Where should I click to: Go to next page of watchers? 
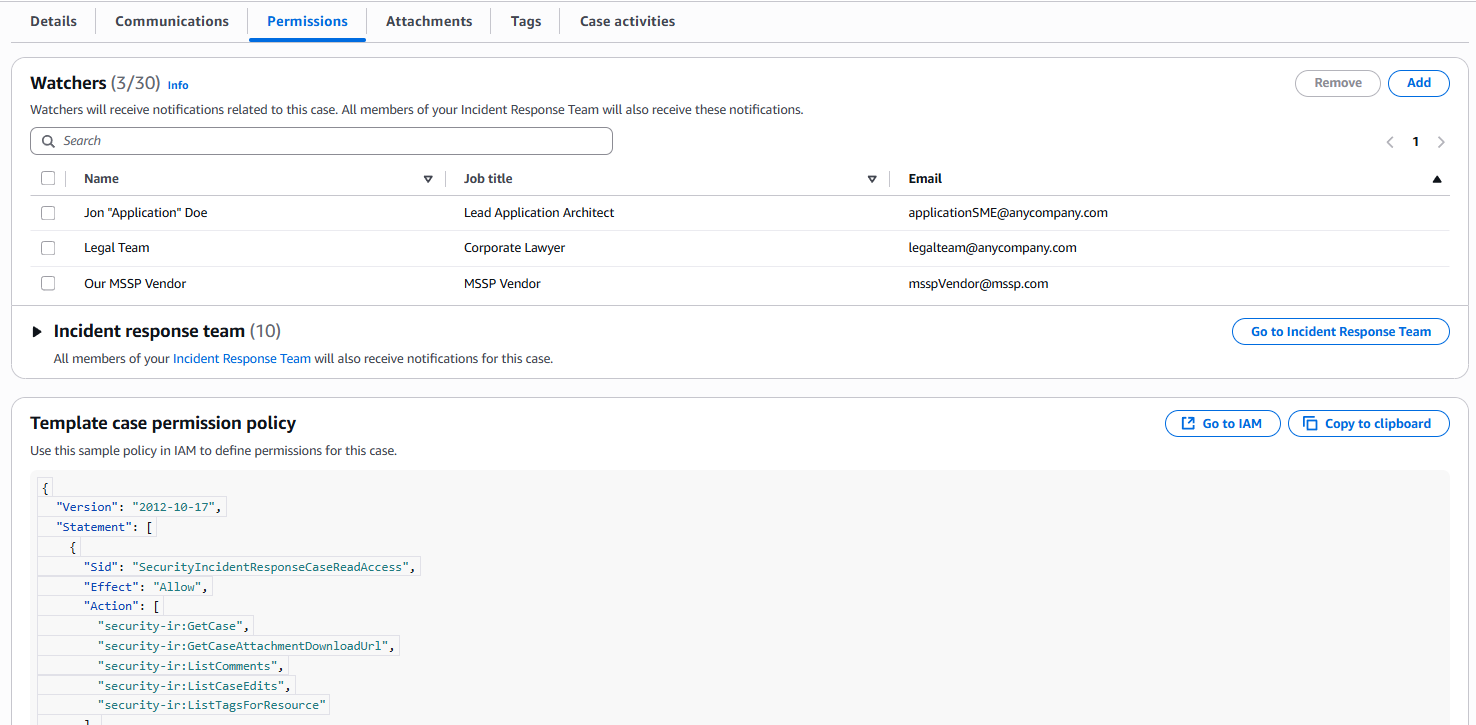[x=1441, y=142]
